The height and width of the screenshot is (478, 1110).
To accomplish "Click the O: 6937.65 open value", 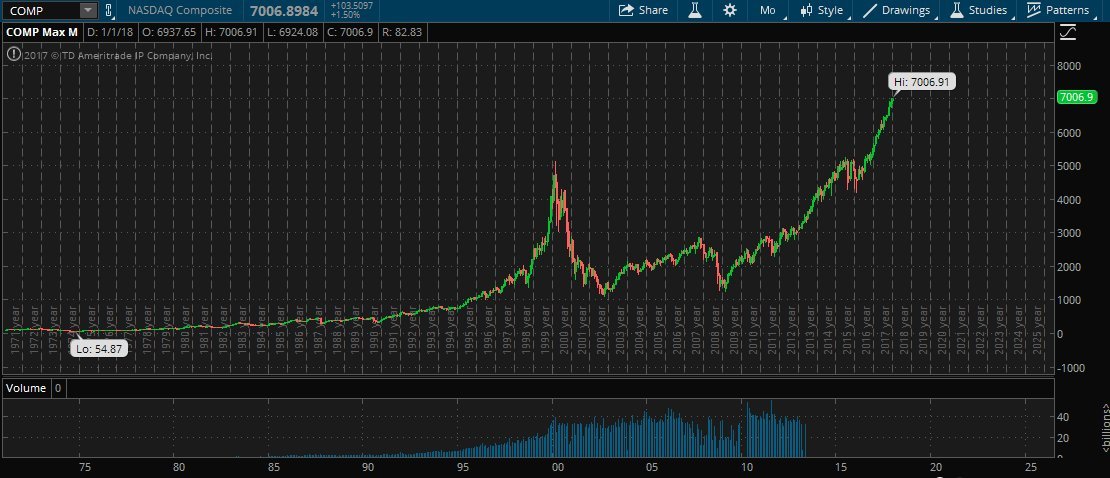I will pos(170,32).
